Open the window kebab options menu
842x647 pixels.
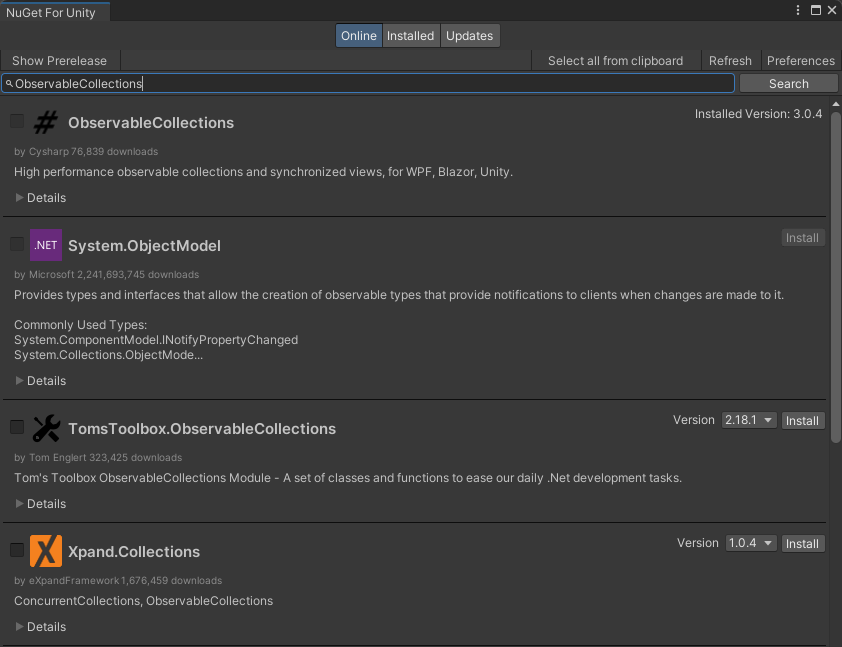click(x=798, y=10)
